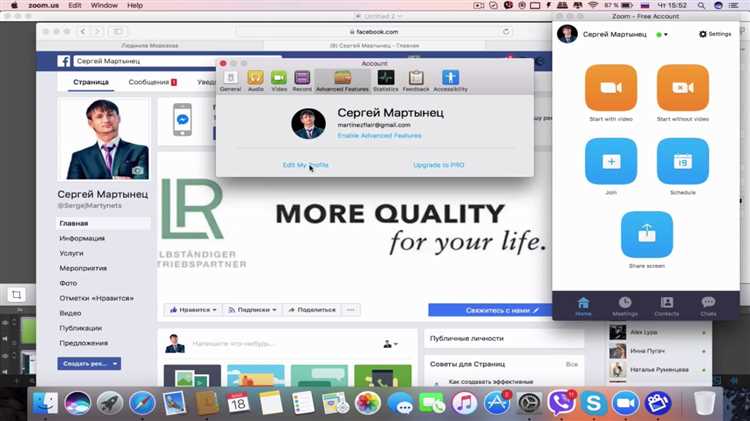This screenshot has width=750, height=421.
Task: Open Safari from the Dock
Action: pyautogui.click(x=142, y=403)
